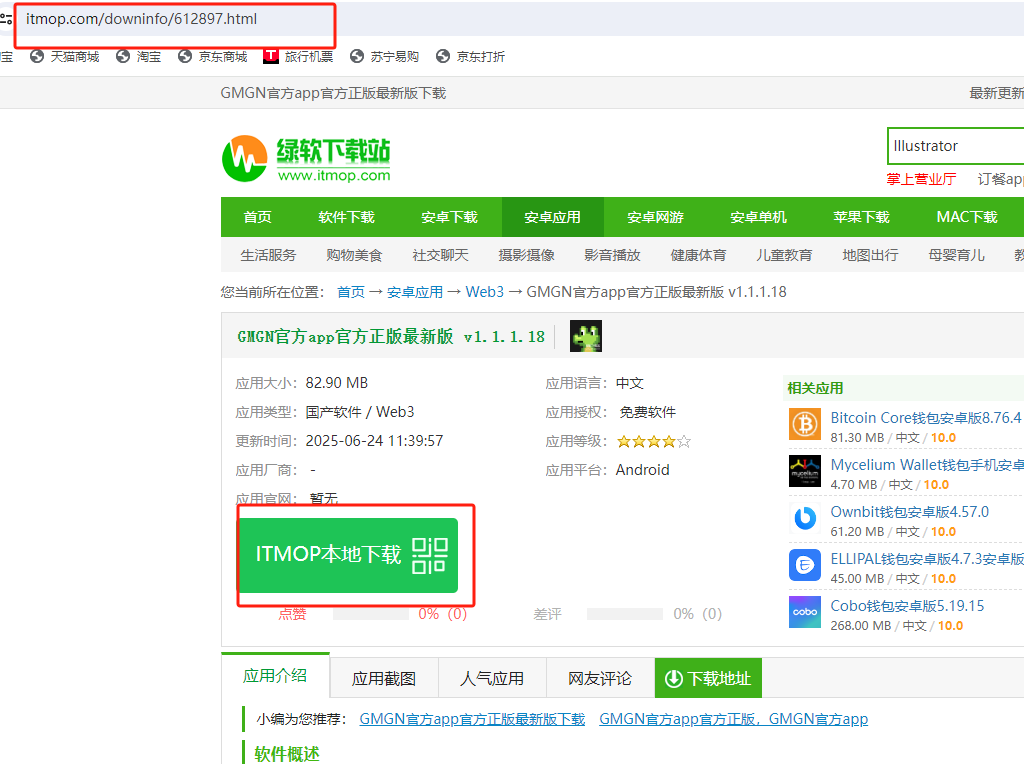The image size is (1024, 764).
Task: Click the 点赞 like rating bar
Action: point(370,614)
